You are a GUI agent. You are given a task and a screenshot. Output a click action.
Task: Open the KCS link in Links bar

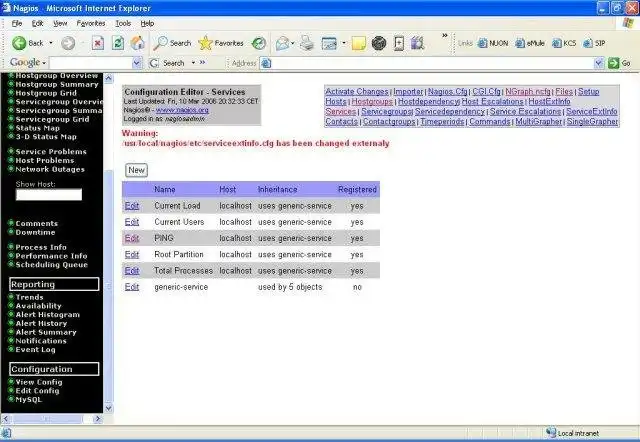pos(564,43)
